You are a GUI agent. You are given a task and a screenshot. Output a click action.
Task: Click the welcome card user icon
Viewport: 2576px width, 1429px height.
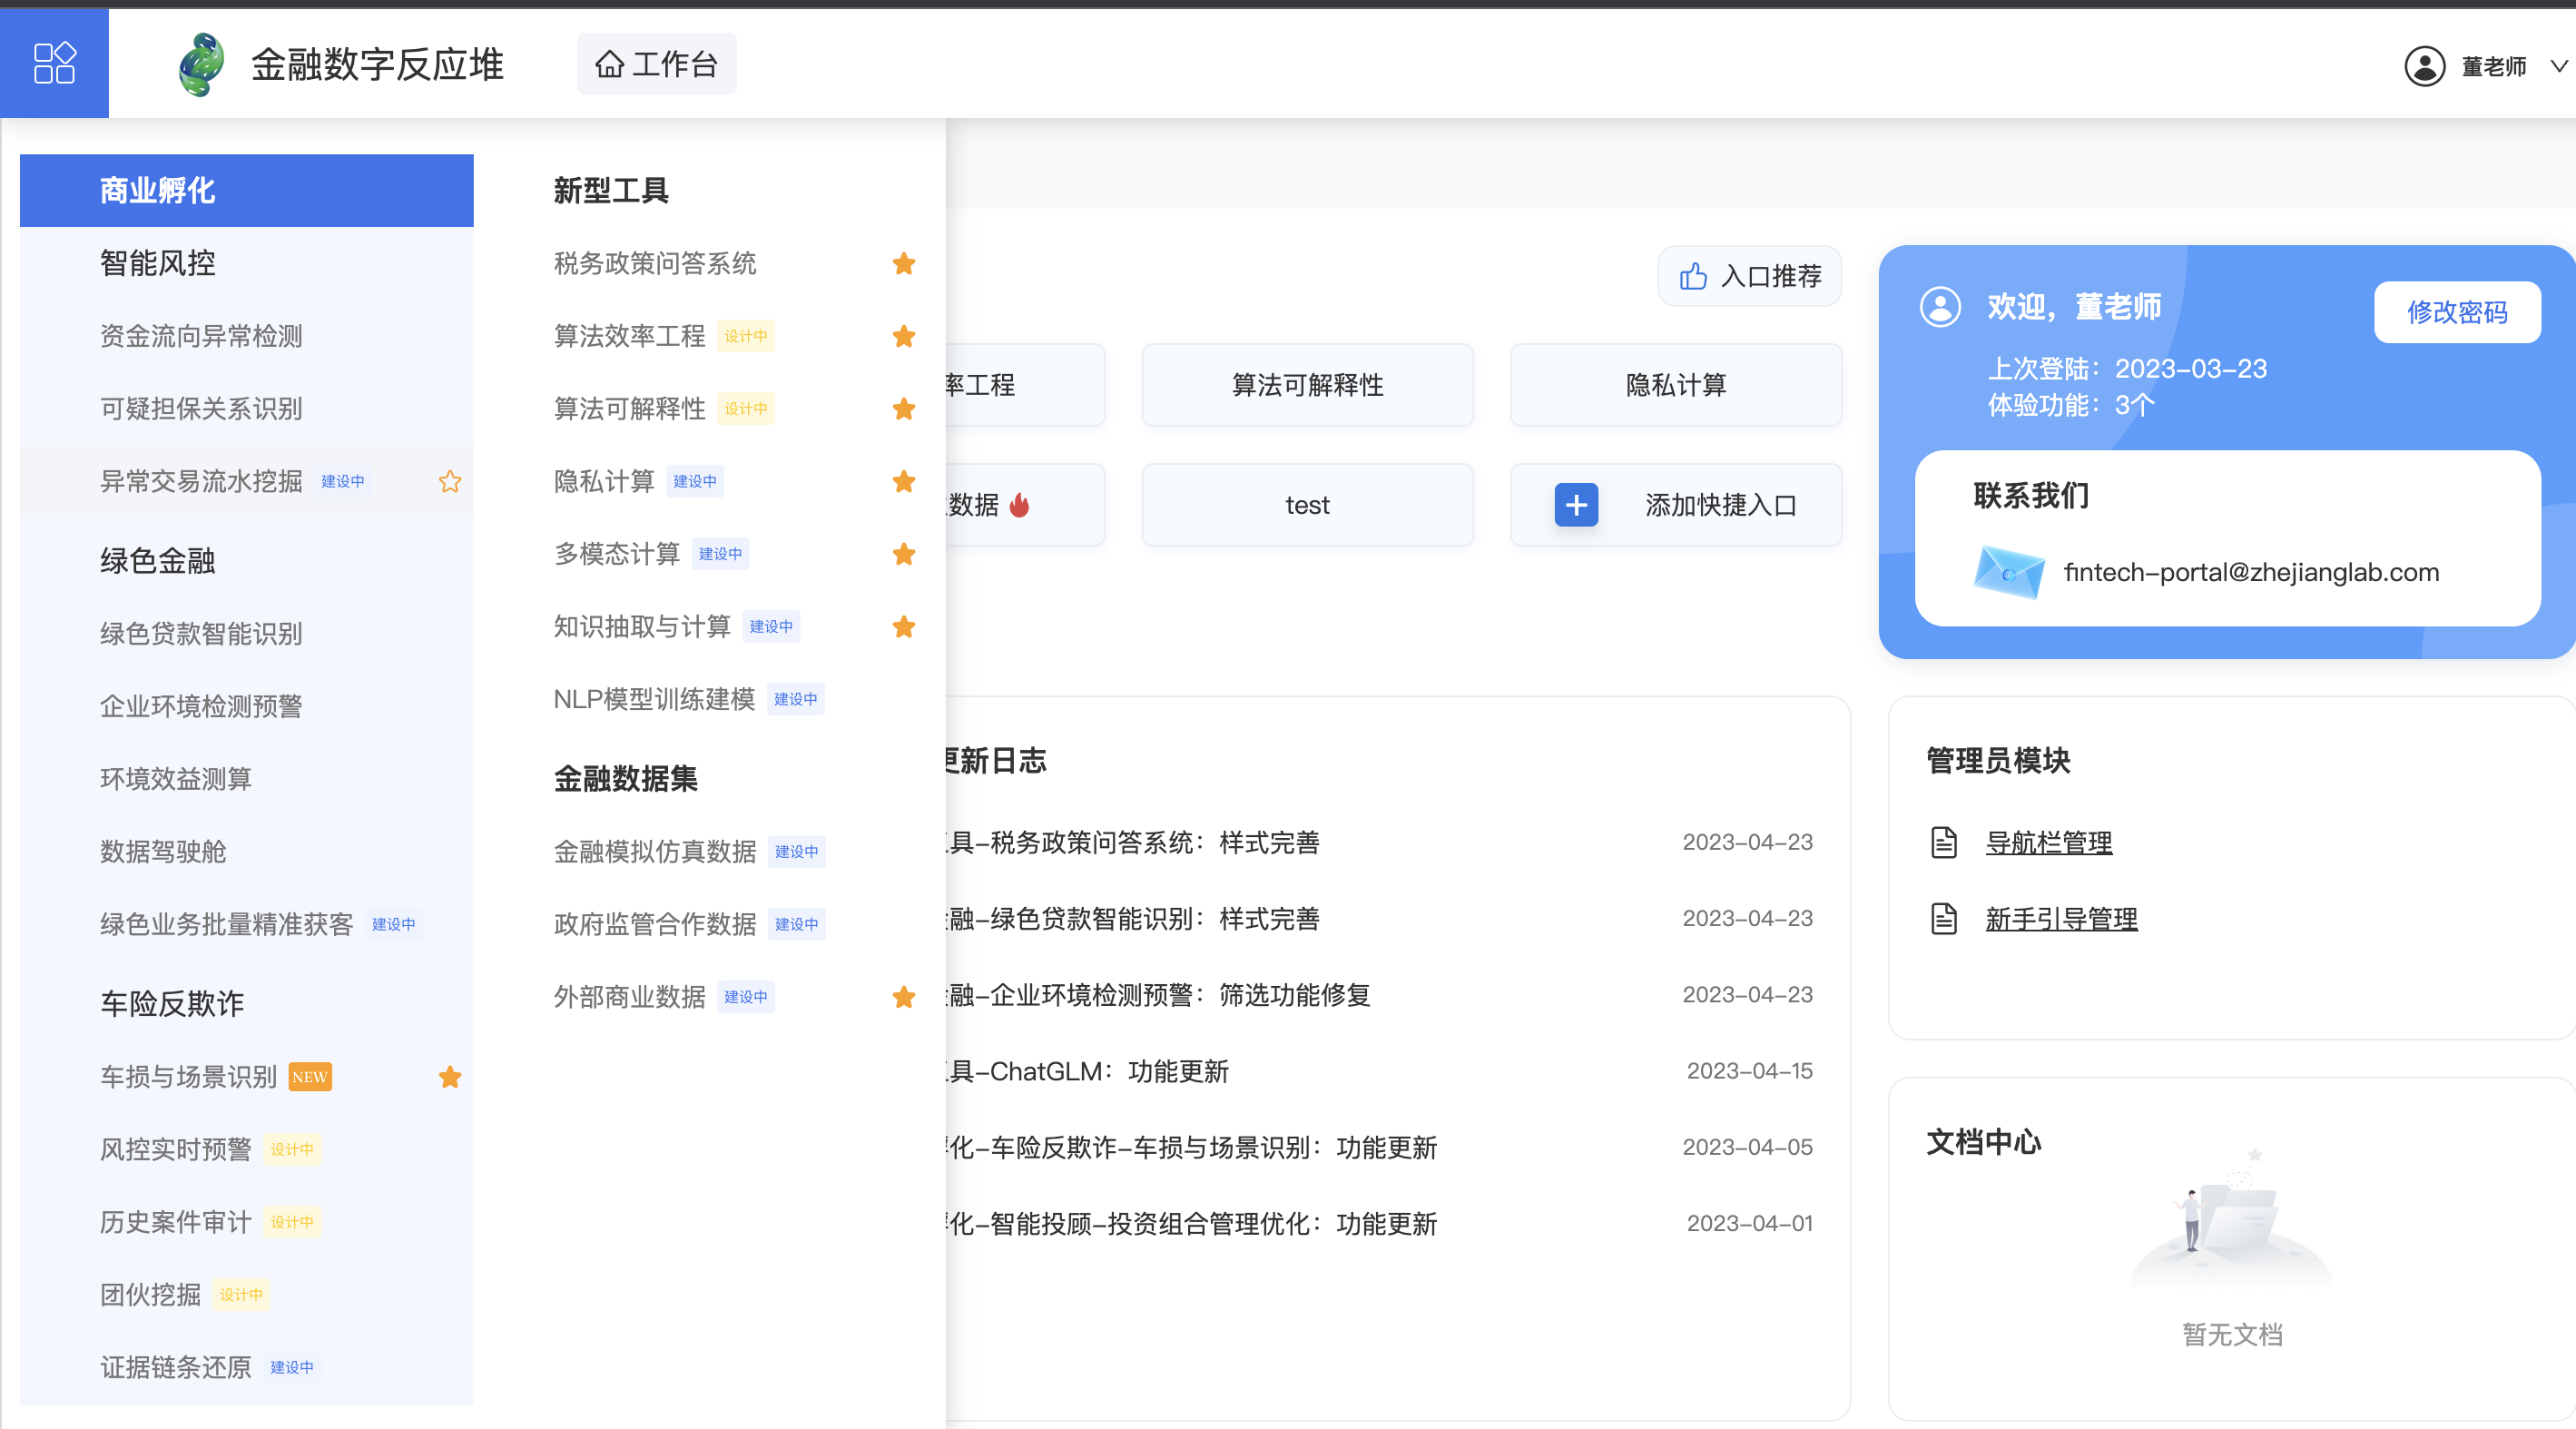[1940, 307]
